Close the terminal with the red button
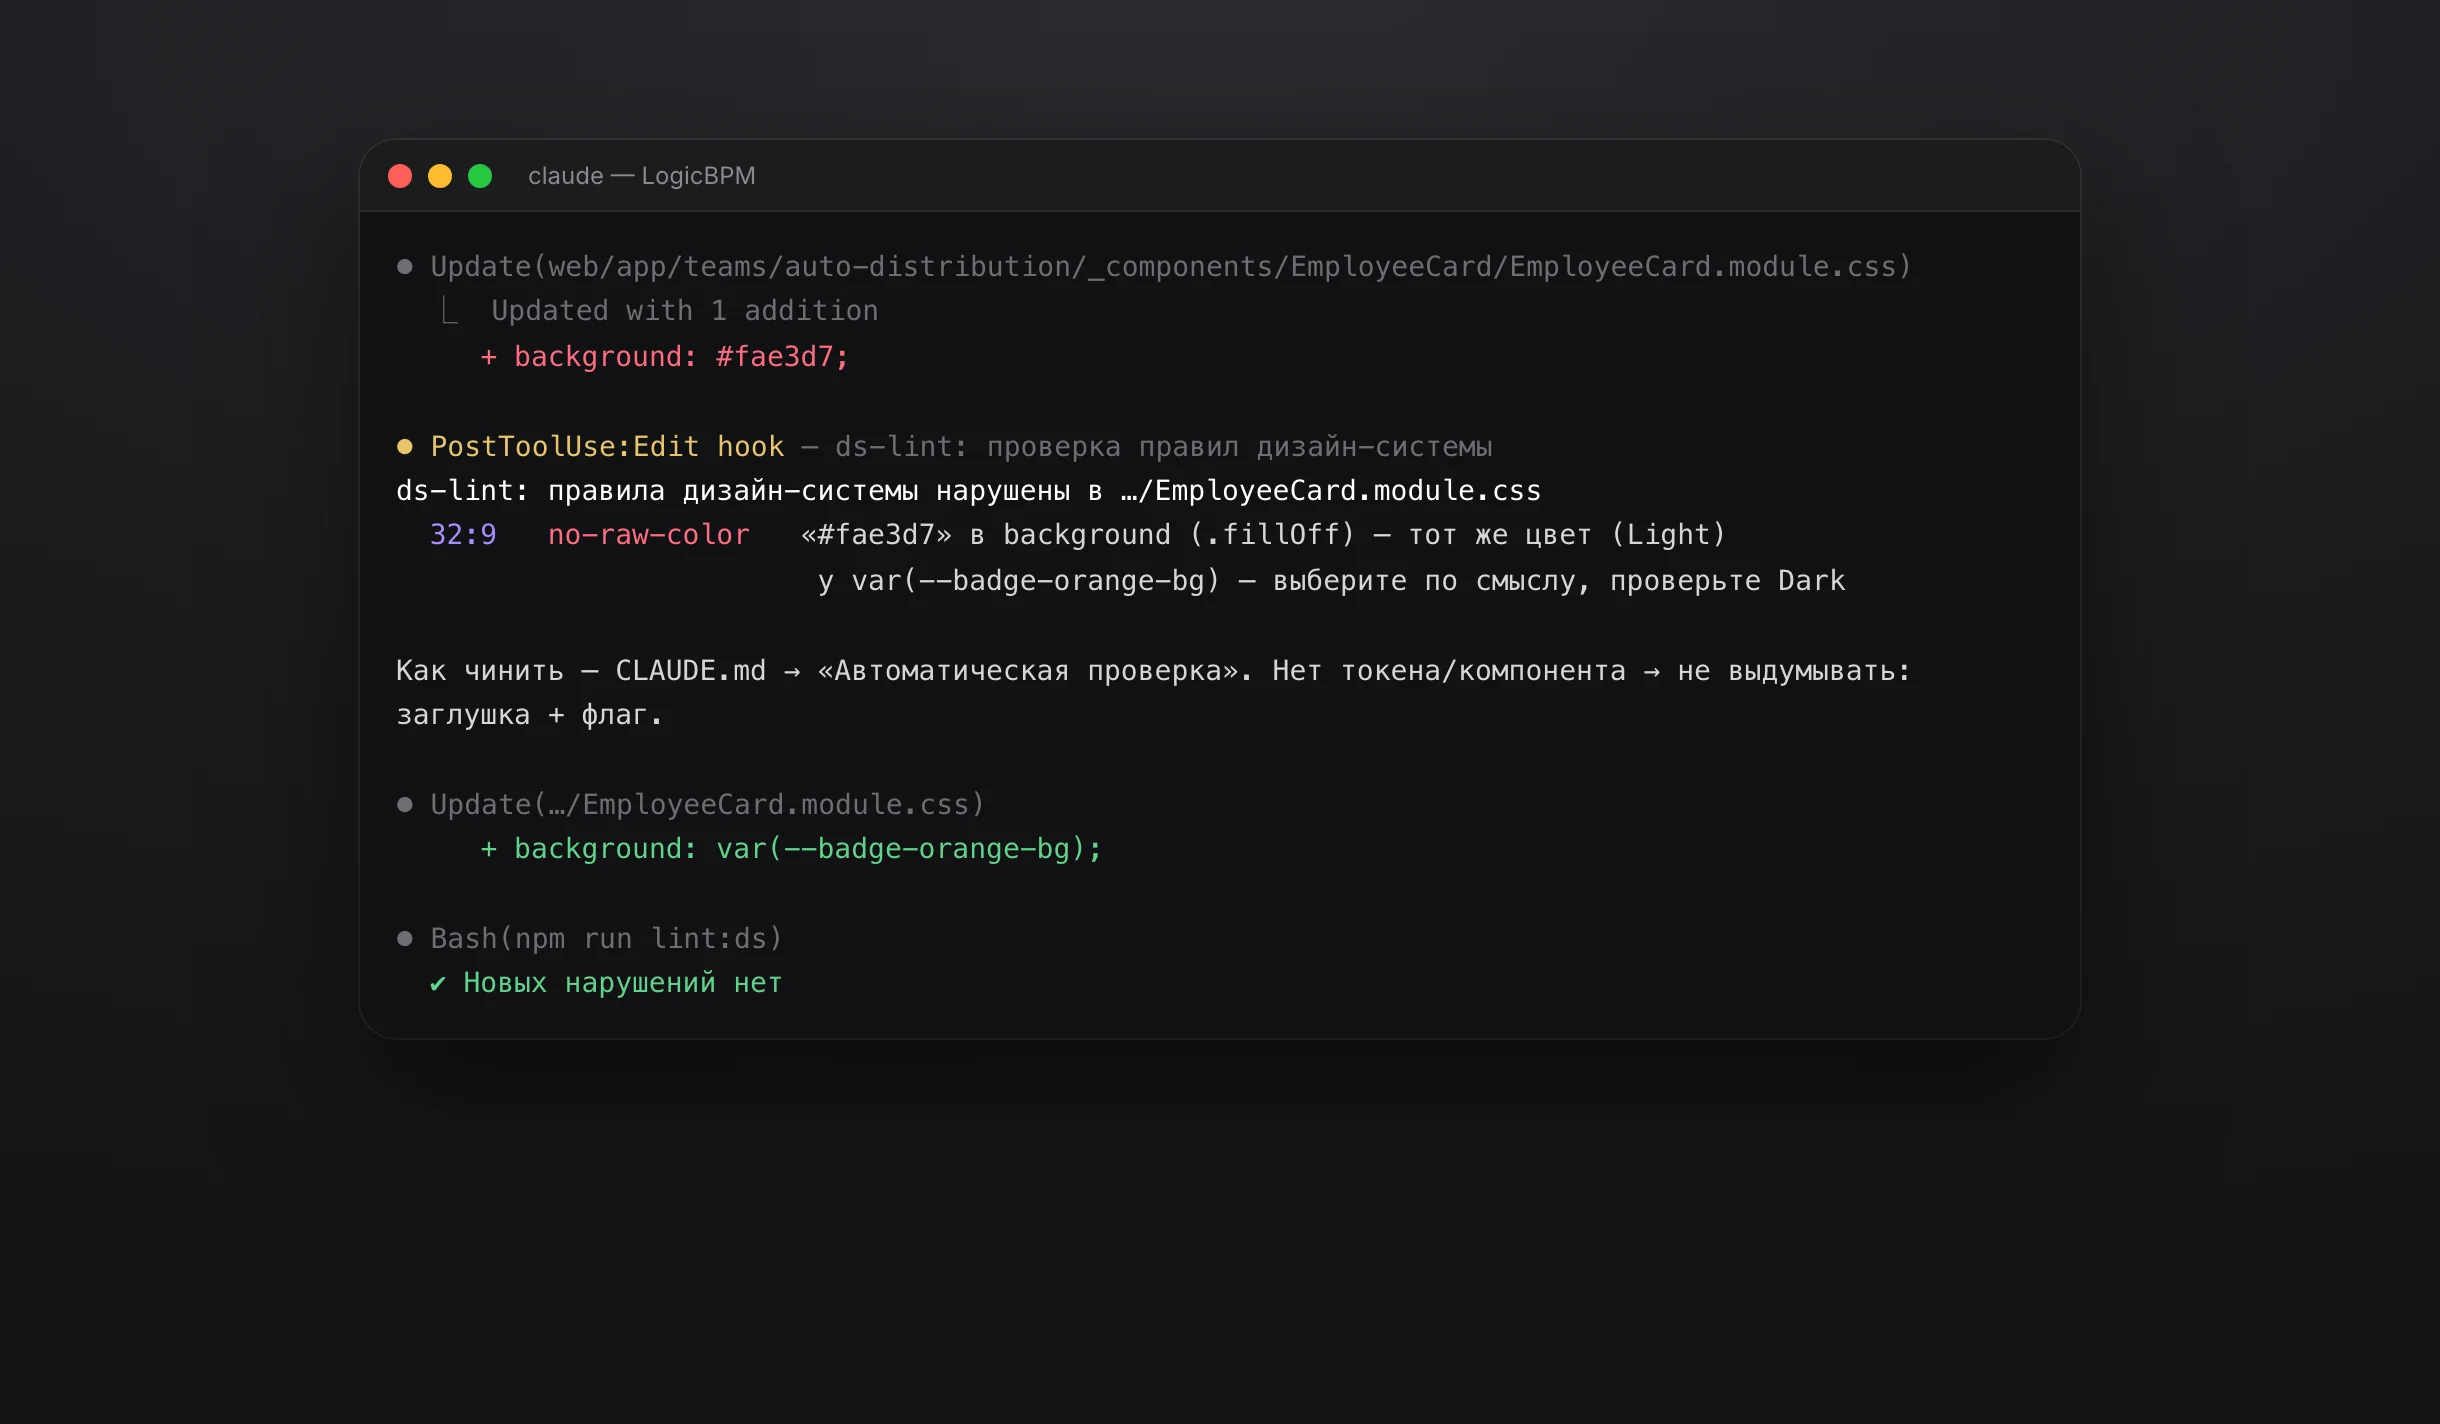 [x=400, y=176]
